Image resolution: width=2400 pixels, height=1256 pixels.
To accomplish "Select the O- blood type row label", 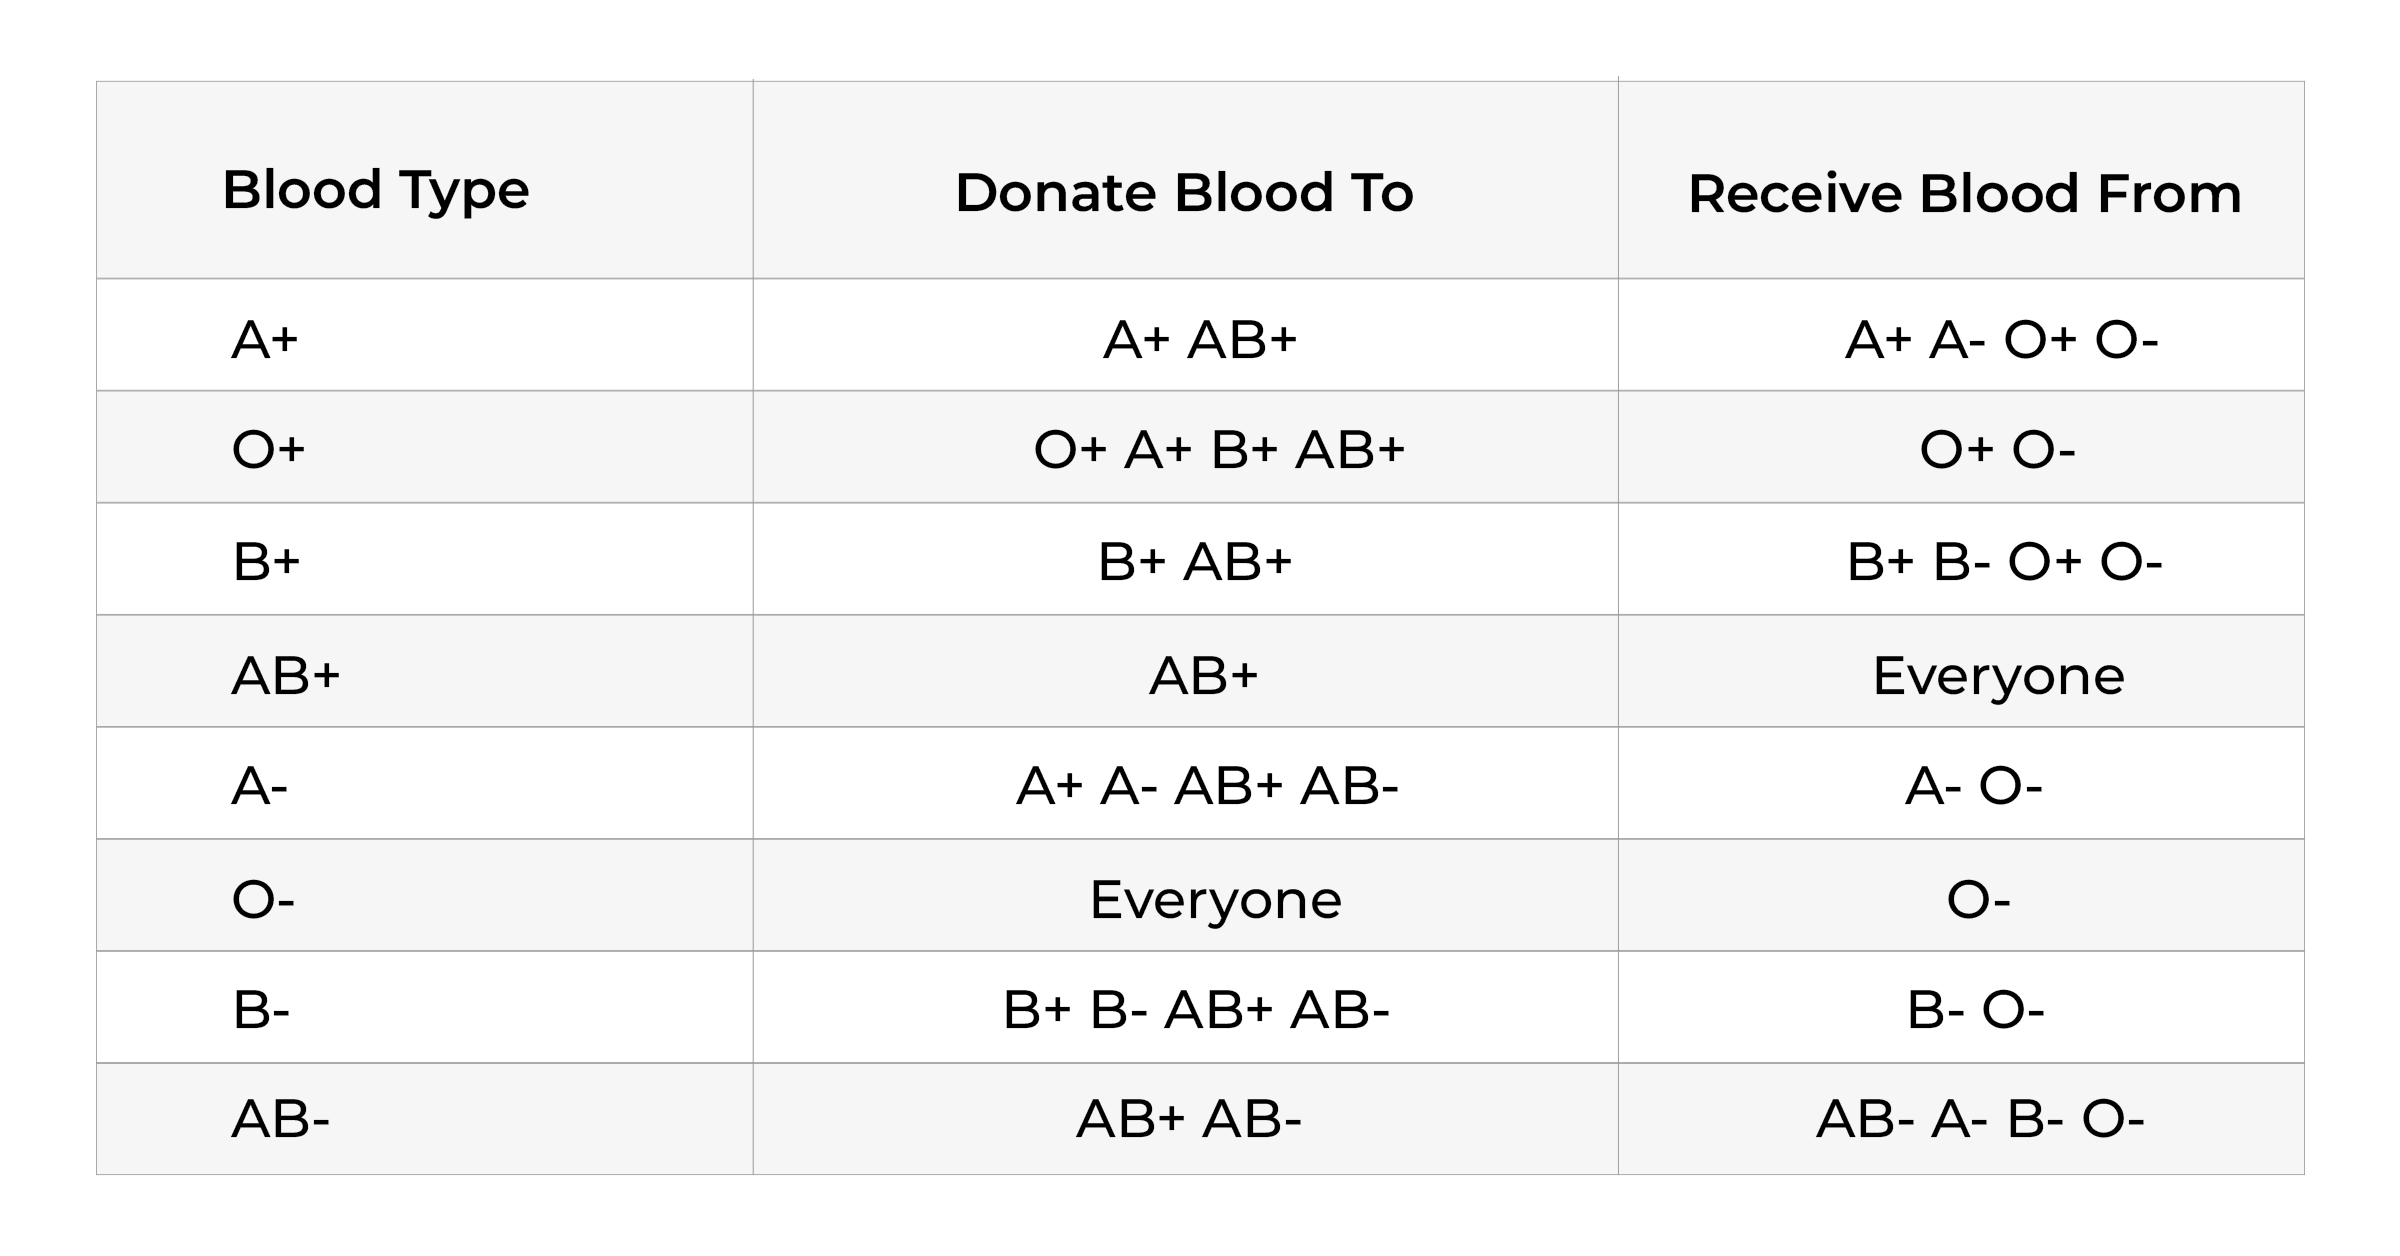I will click(x=263, y=899).
